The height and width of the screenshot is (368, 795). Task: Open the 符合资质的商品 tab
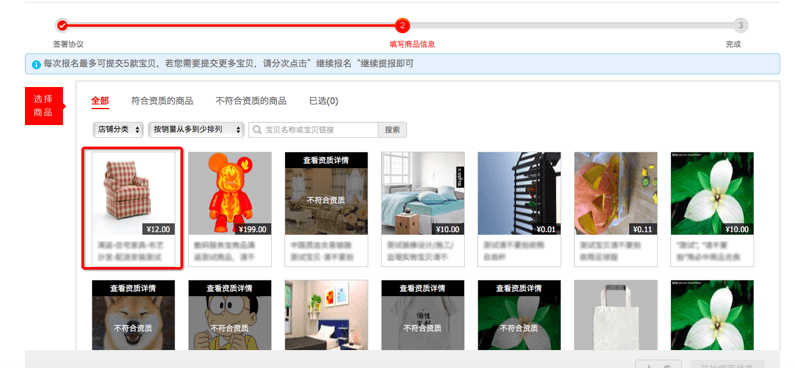(162, 101)
